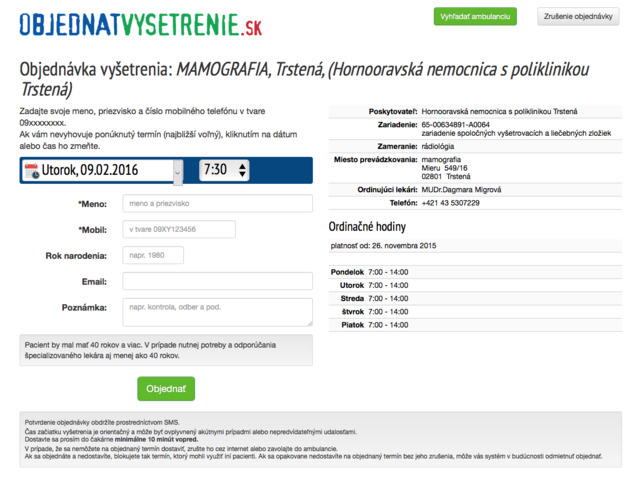This screenshot has width=640, height=487.
Task: Click the facility code 65-00634891-A0064
Action: pos(456,125)
